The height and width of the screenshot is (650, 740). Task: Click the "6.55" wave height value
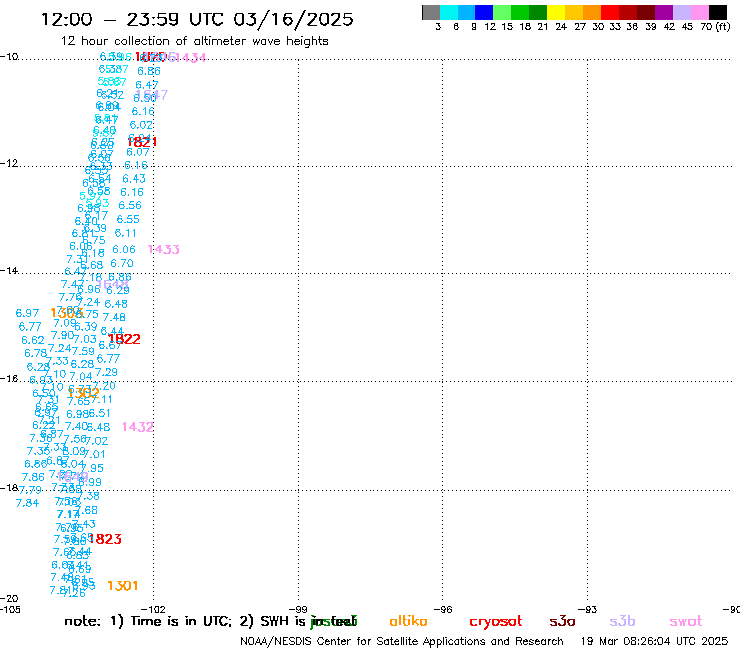128,219
